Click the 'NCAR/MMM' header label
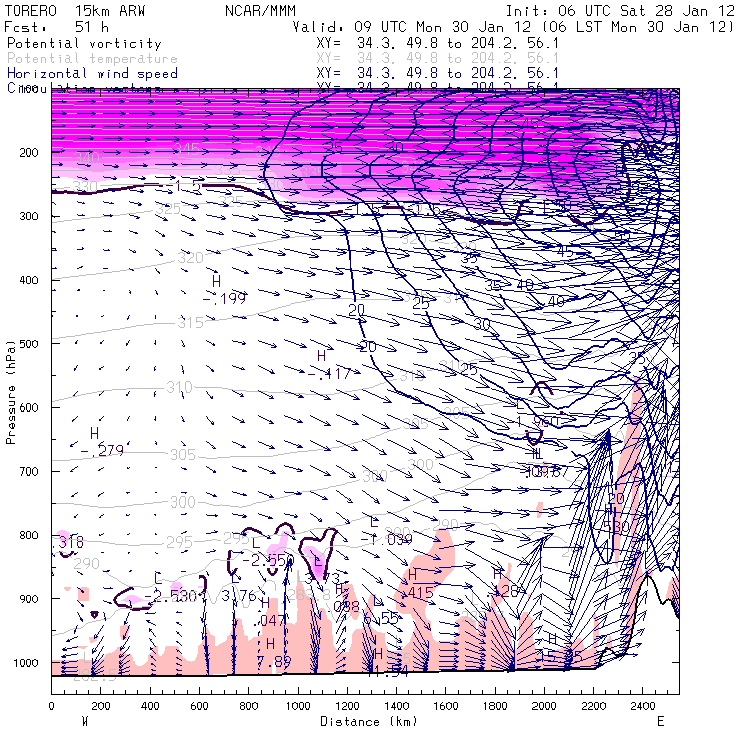 coord(261,10)
